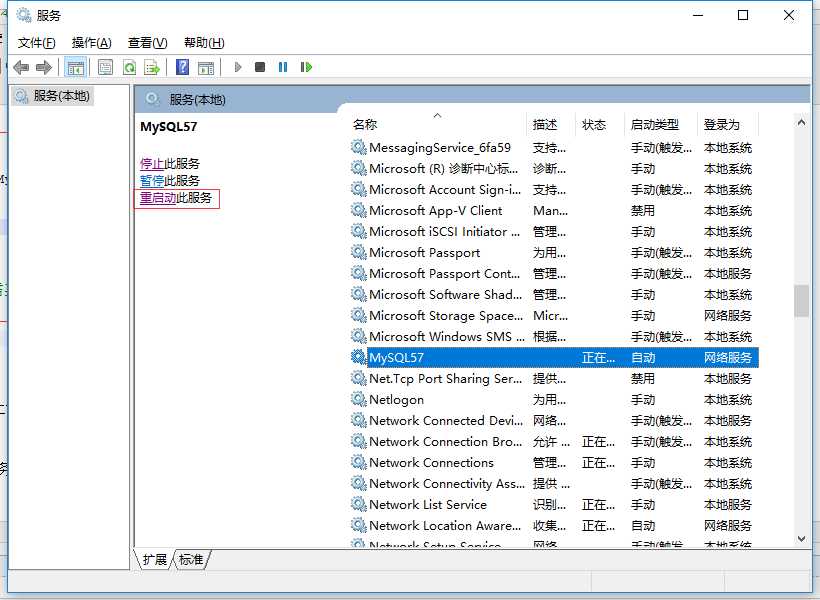Click the scrollbar down arrow in services list

(801, 538)
